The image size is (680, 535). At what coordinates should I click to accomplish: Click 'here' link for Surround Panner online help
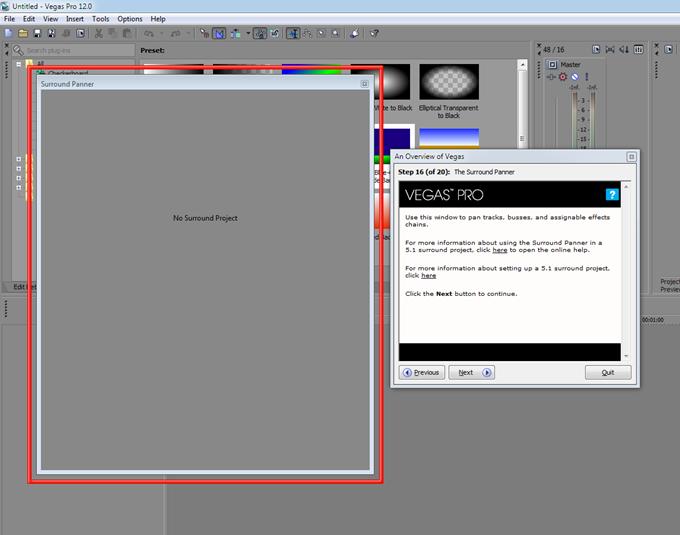tap(500, 250)
